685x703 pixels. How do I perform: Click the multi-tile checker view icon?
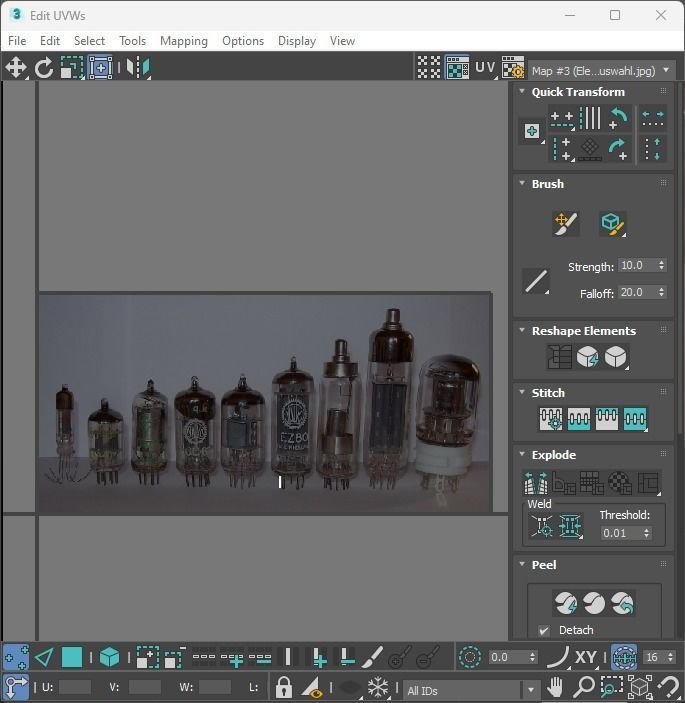[x=429, y=68]
